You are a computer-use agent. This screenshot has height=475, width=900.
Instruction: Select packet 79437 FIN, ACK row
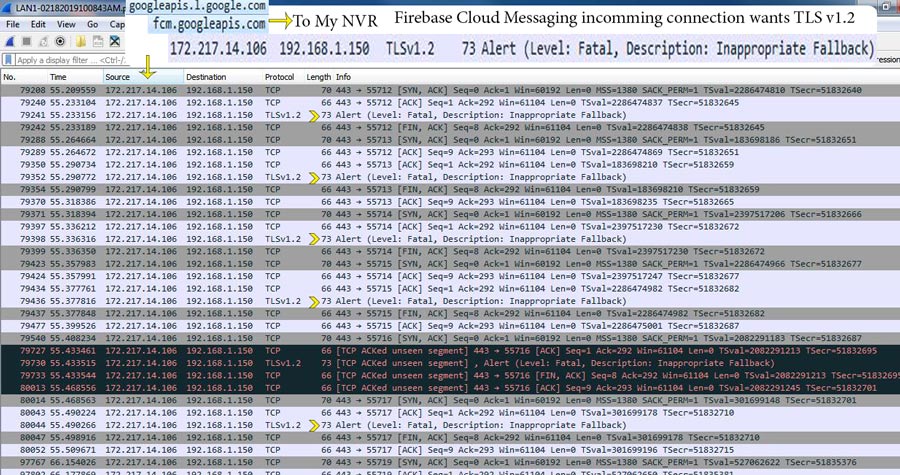450,313
